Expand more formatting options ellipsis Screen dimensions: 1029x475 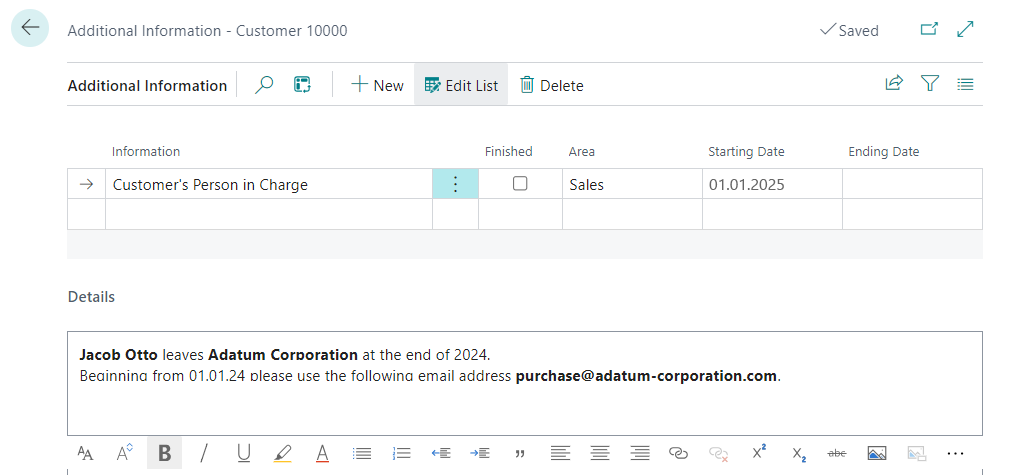coord(955,453)
